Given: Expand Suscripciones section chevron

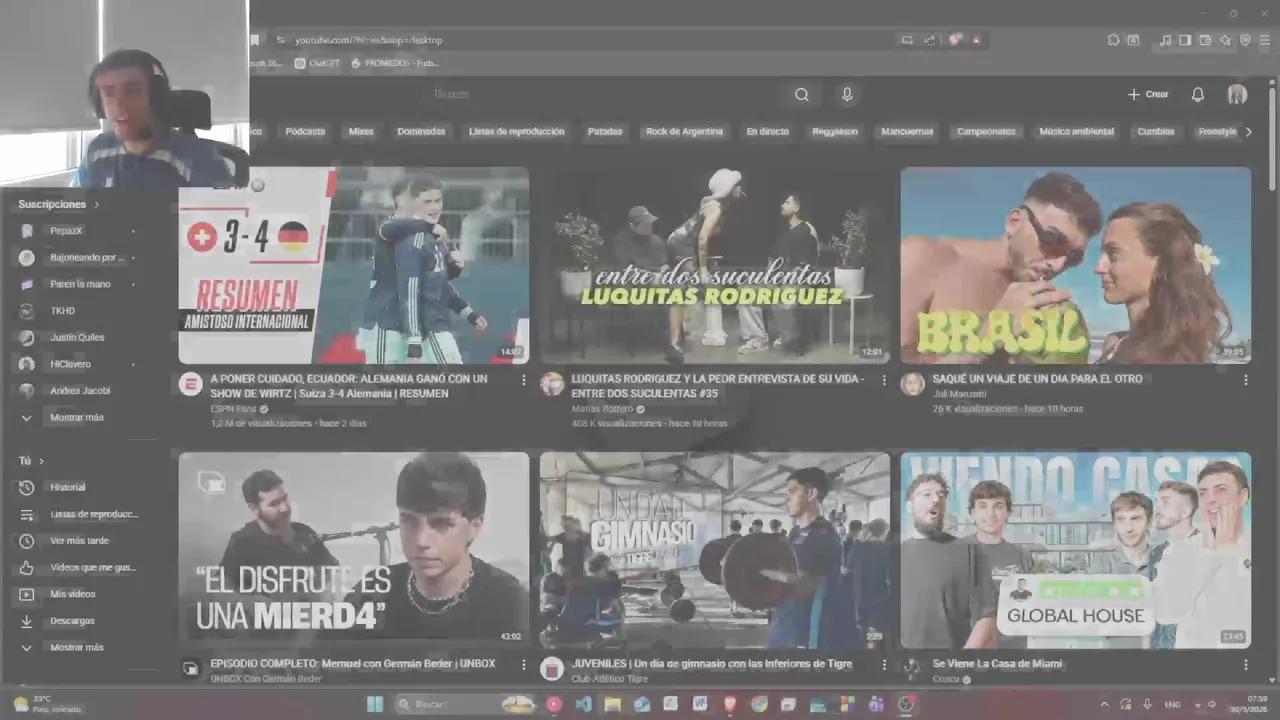Looking at the screenshot, I should (97, 204).
